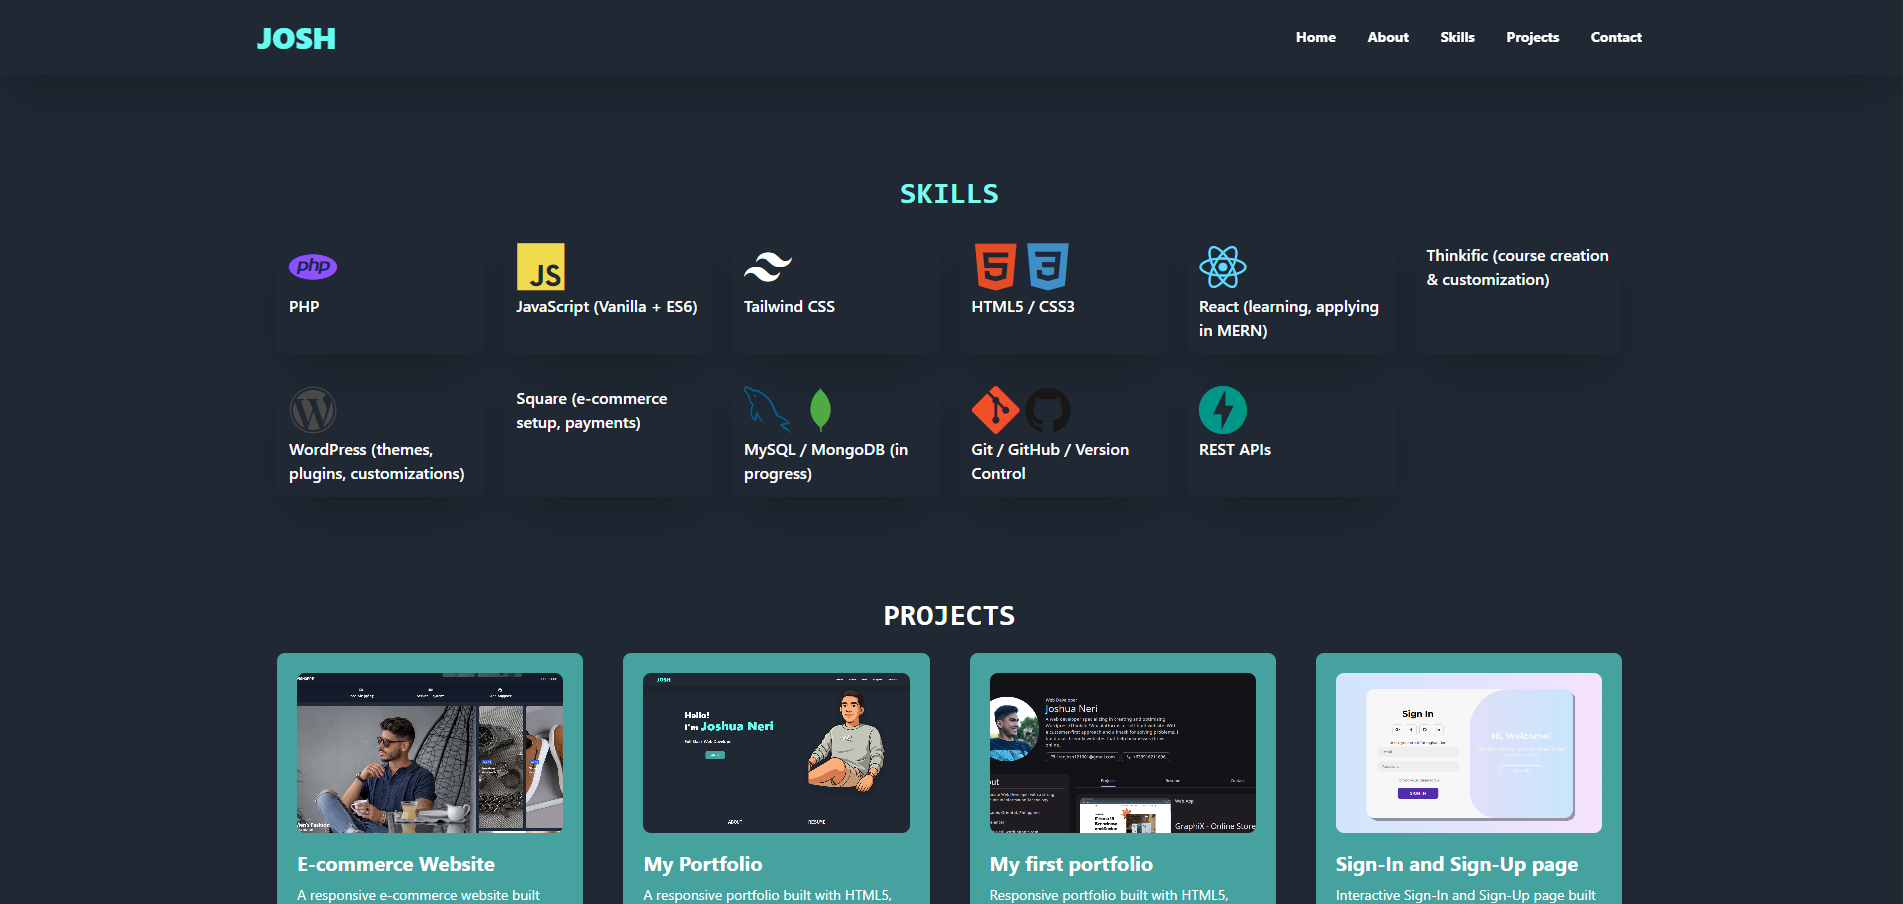The width and height of the screenshot is (1903, 904).
Task: Open the E-commerce Website project title
Action: (396, 864)
